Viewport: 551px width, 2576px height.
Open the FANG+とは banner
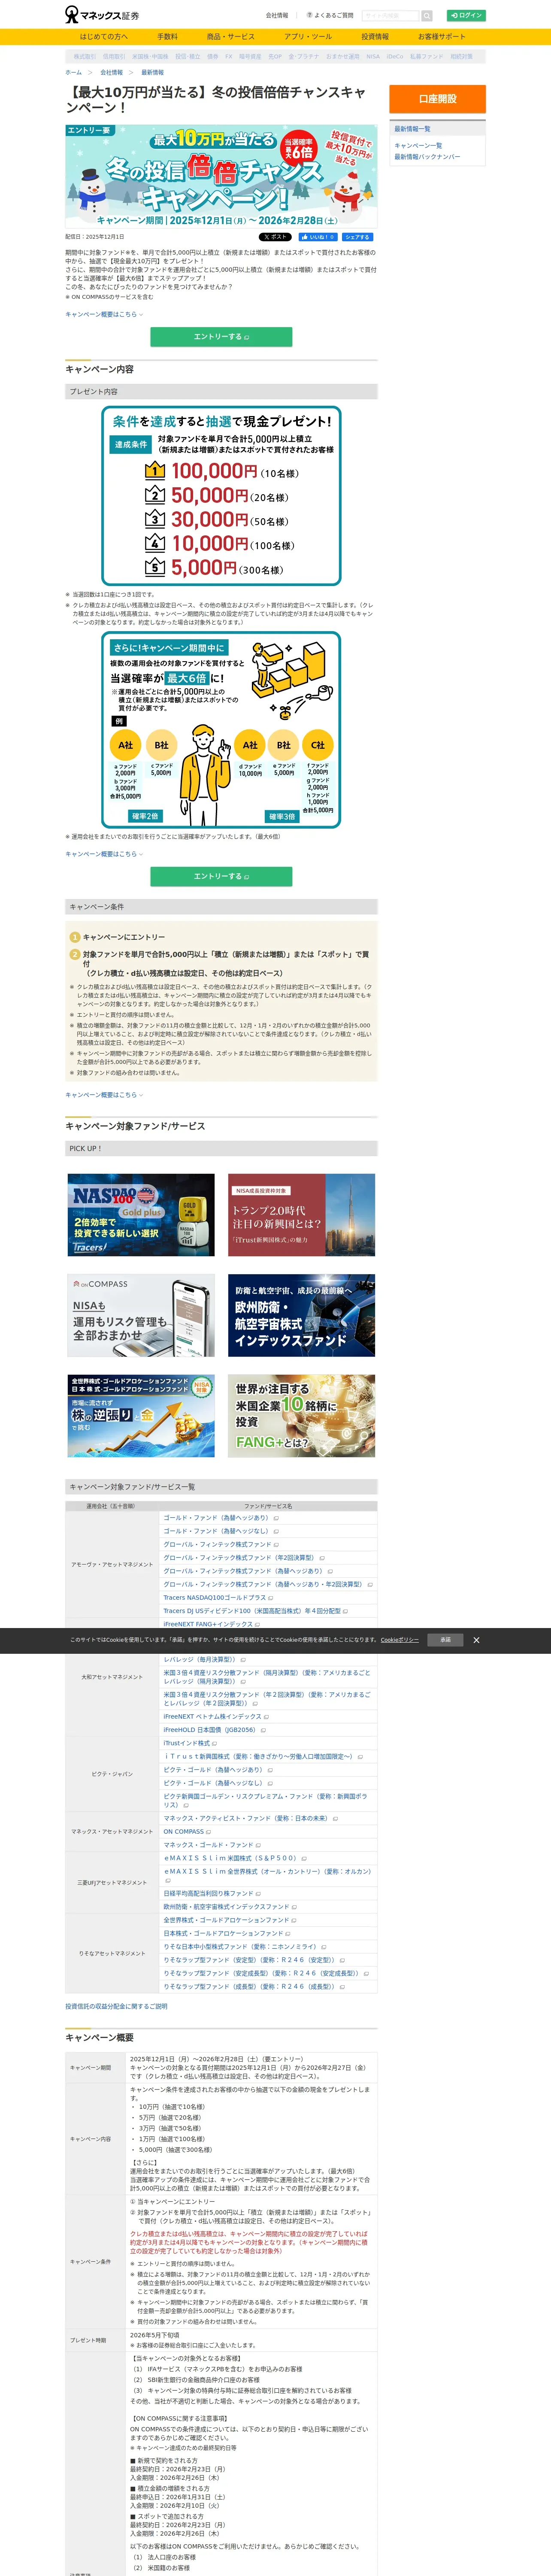301,1415
